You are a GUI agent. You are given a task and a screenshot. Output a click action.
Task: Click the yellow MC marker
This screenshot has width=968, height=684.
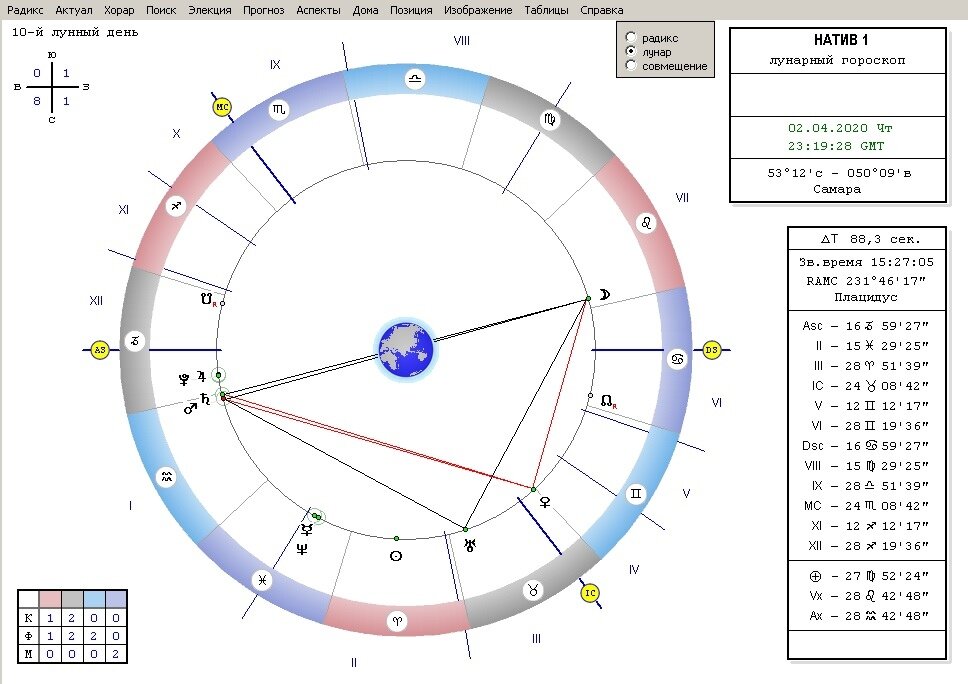coord(222,107)
